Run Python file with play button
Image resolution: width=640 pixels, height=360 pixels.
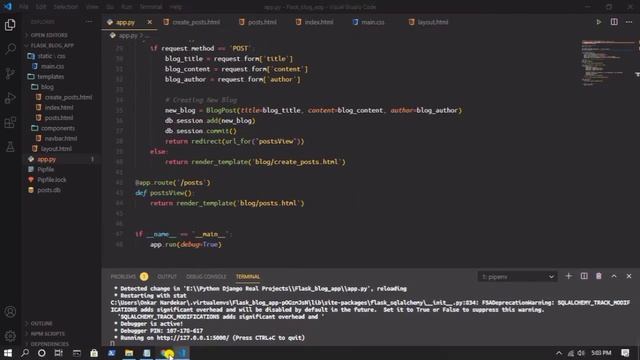click(x=598, y=22)
